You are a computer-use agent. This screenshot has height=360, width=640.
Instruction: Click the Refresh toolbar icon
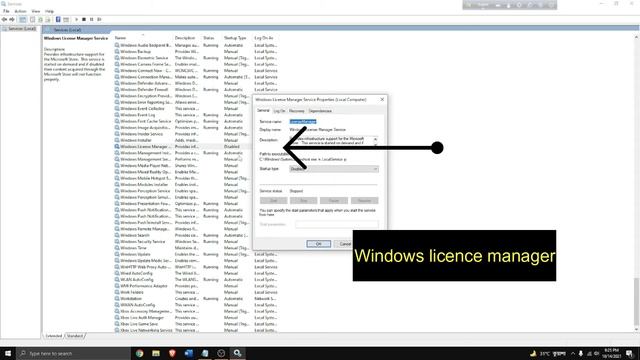(x=40, y=19)
